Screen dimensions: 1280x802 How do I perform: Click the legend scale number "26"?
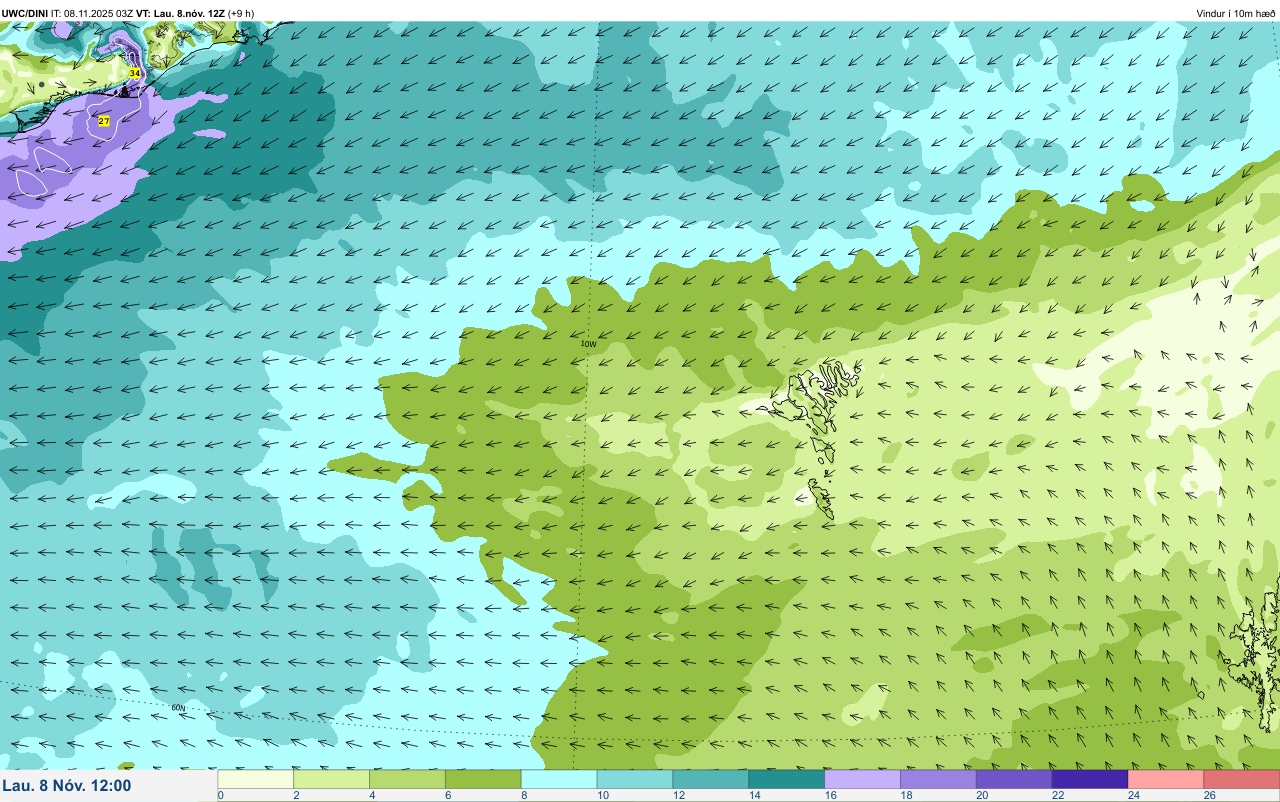[x=1208, y=796]
